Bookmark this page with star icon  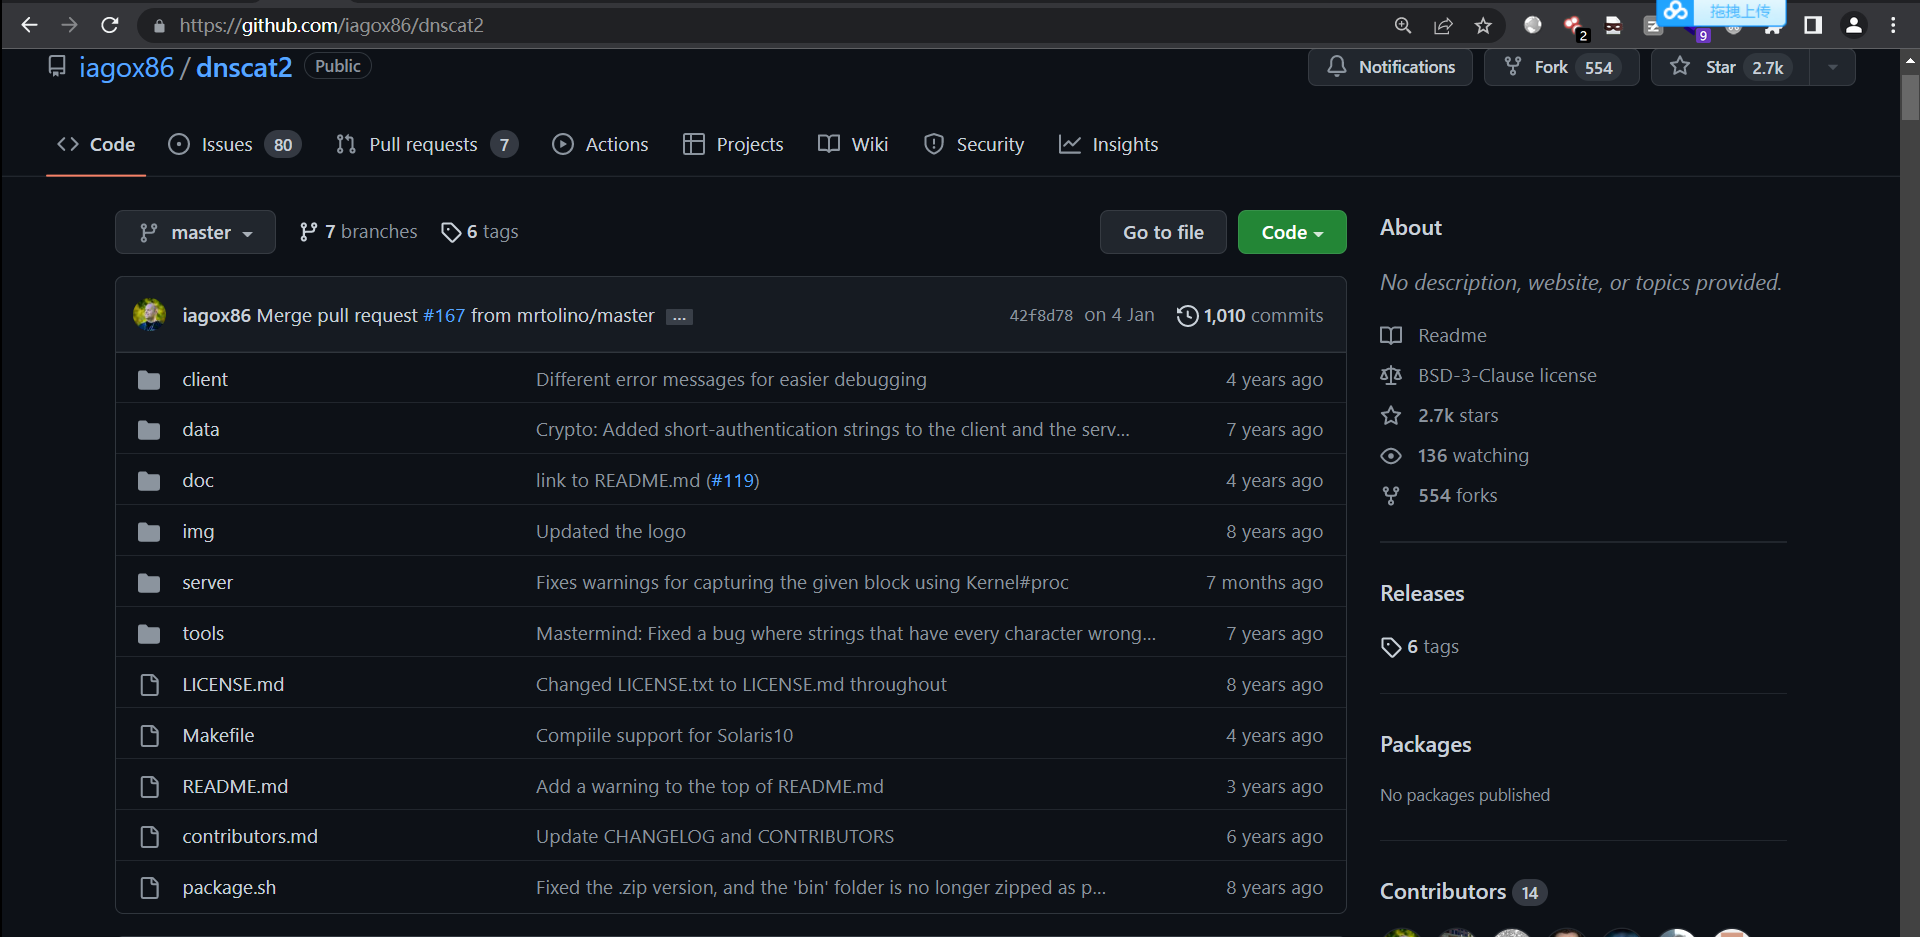click(1483, 26)
